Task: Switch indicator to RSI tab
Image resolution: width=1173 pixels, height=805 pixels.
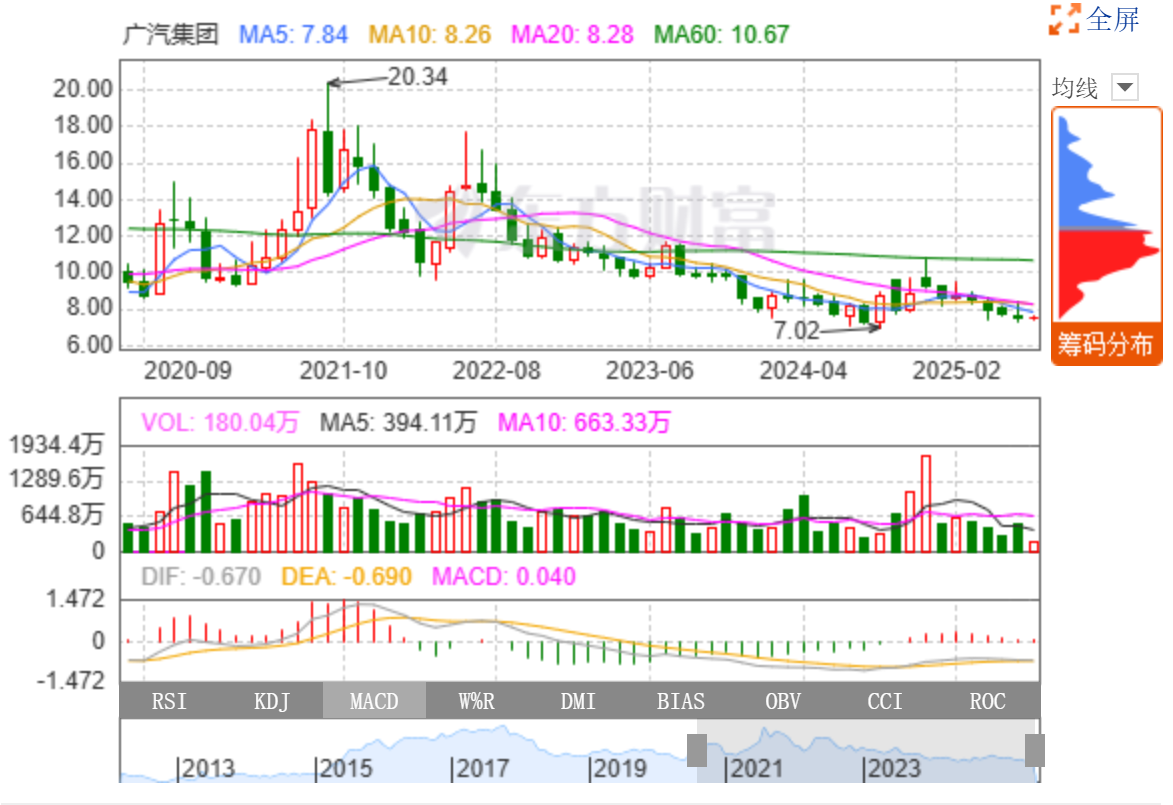Action: click(169, 701)
